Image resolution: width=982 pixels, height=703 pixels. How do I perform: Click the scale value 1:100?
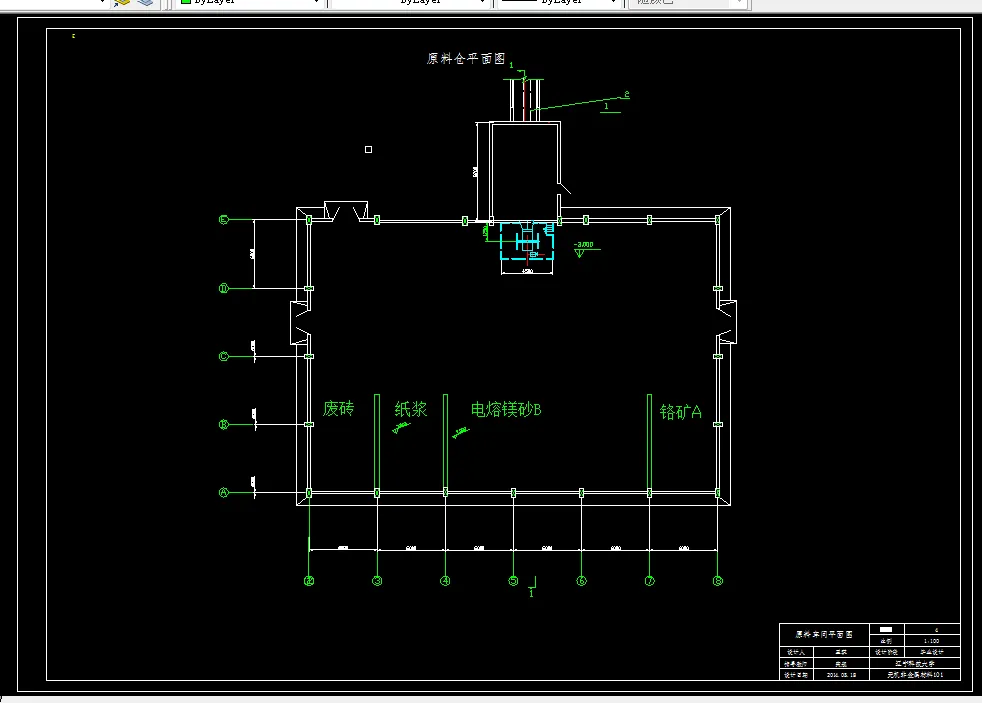tap(931, 641)
